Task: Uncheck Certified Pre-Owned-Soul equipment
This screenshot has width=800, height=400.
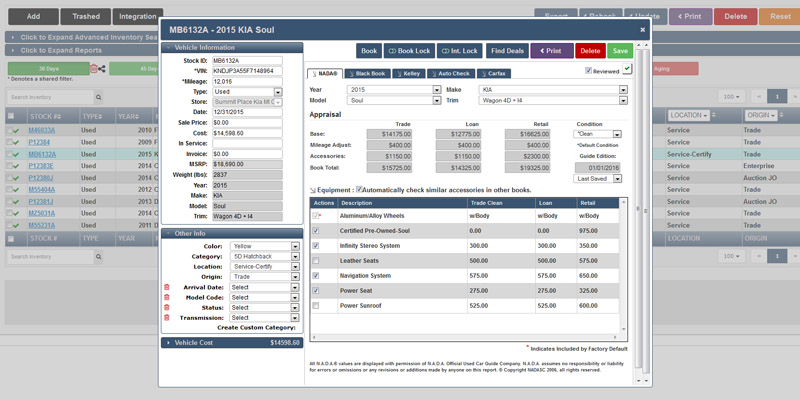Action: pyautogui.click(x=316, y=231)
